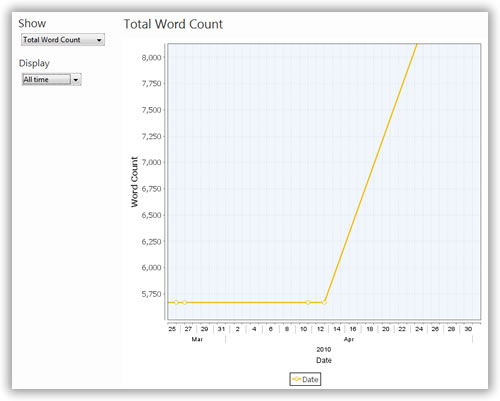Viewport: 500px width, 401px height.
Task: Select the All time text field
Action: click(46, 79)
